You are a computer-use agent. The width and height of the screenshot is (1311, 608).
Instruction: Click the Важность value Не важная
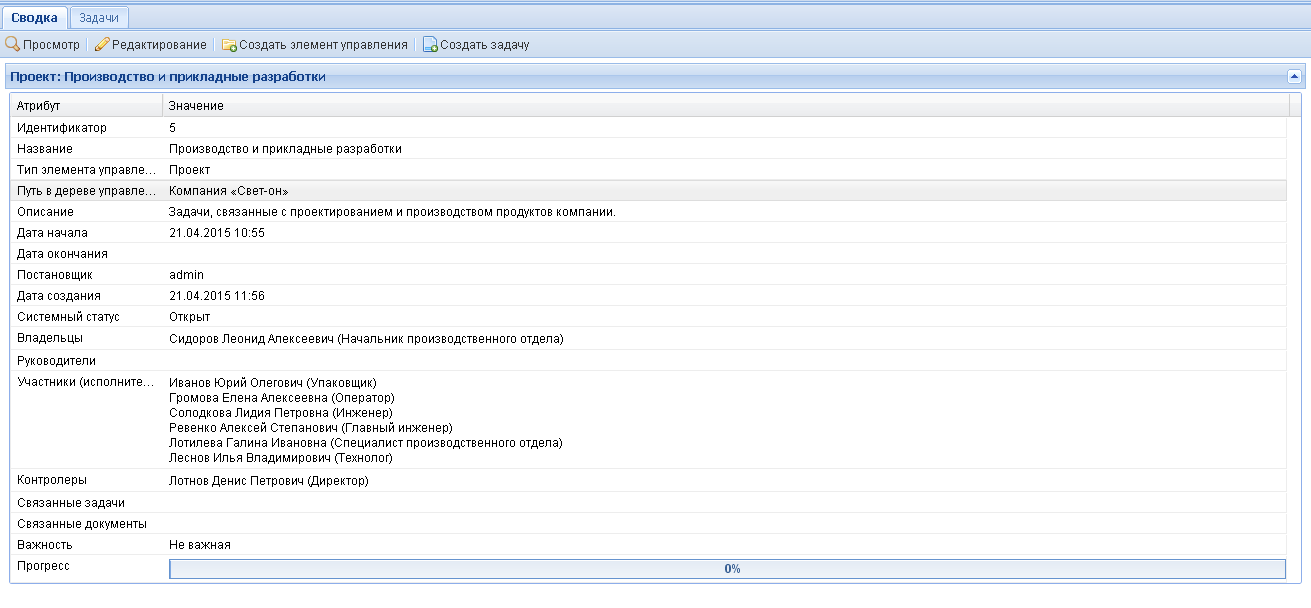200,545
